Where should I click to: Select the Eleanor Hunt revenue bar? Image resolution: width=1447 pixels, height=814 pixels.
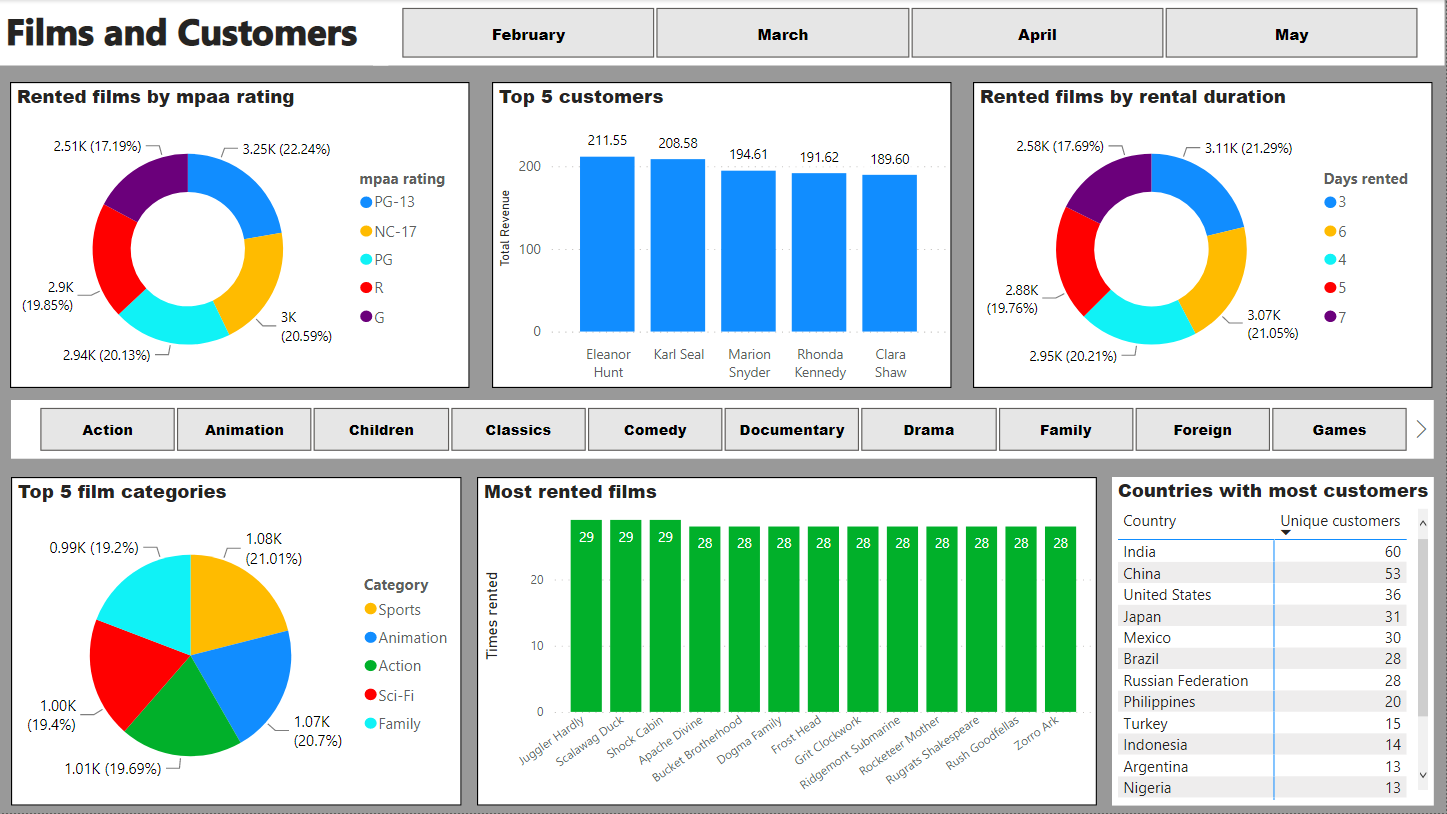pyautogui.click(x=608, y=245)
